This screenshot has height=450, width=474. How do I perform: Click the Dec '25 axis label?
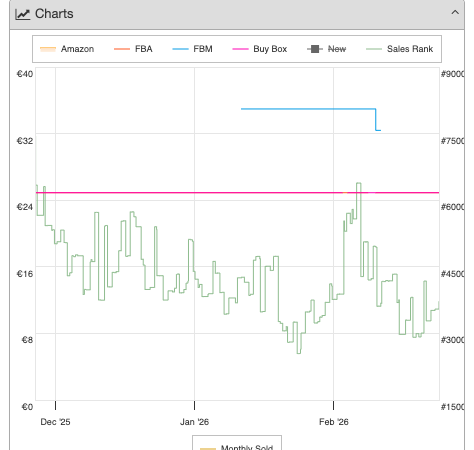click(55, 422)
